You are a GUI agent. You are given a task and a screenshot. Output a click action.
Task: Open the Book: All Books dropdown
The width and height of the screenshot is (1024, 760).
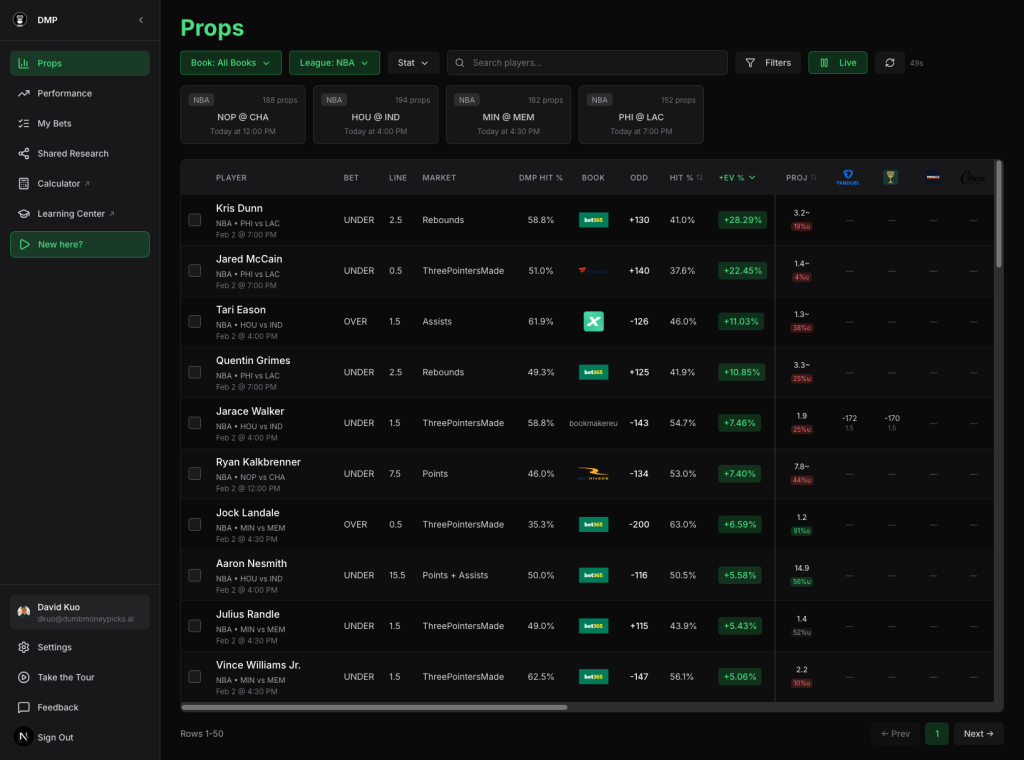click(x=231, y=63)
